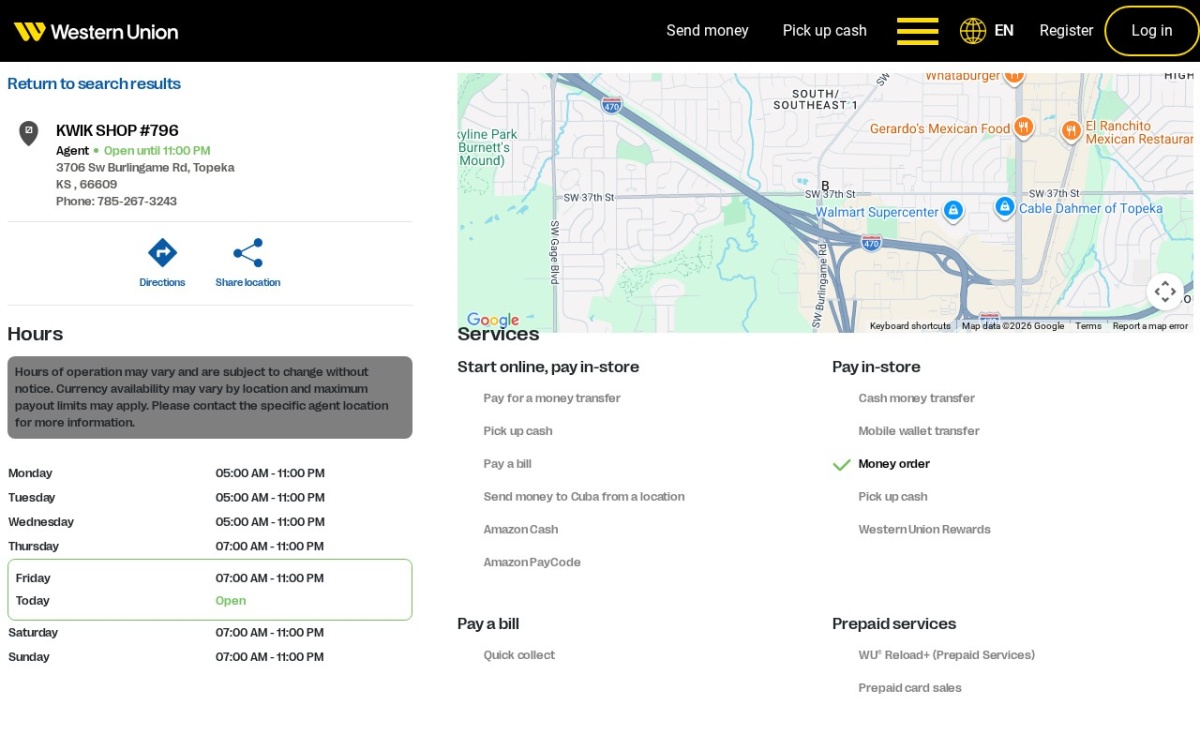This screenshot has width=1200, height=750.
Task: Click the Cable Dahmer of Topeka marker
Action: tap(1004, 207)
